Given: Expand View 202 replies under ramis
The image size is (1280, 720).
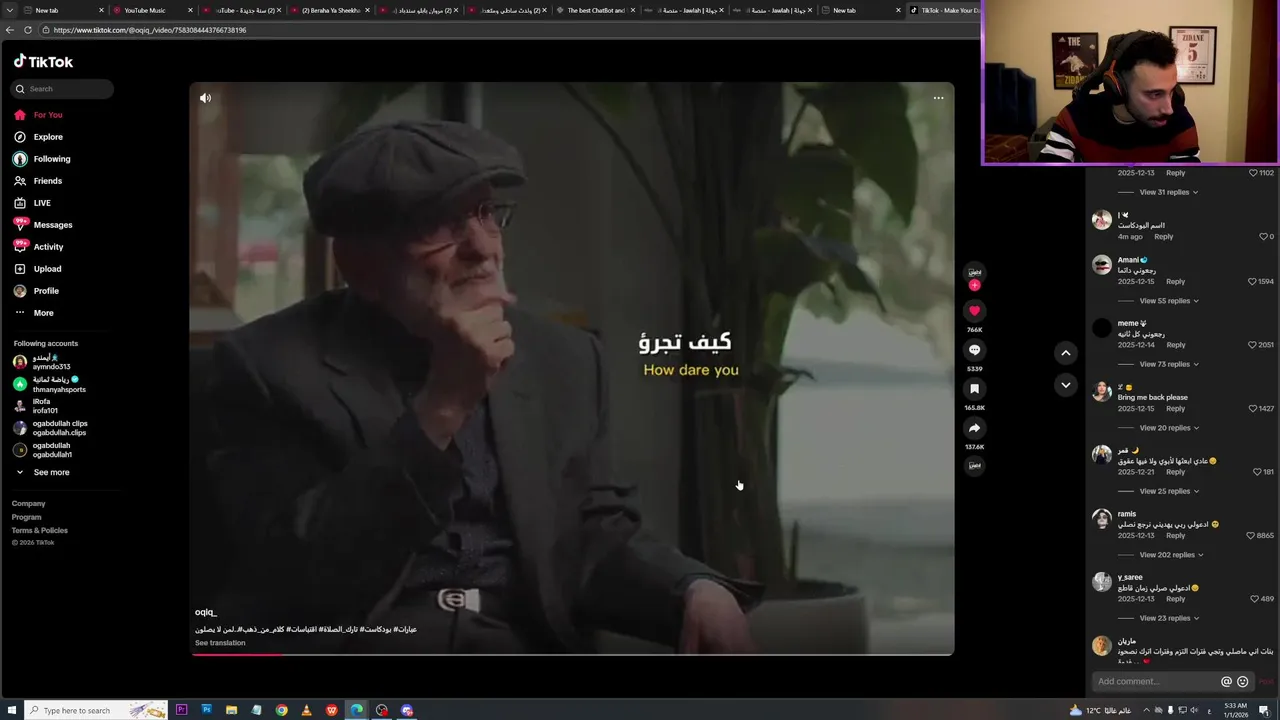Looking at the screenshot, I should click(x=1170, y=555).
